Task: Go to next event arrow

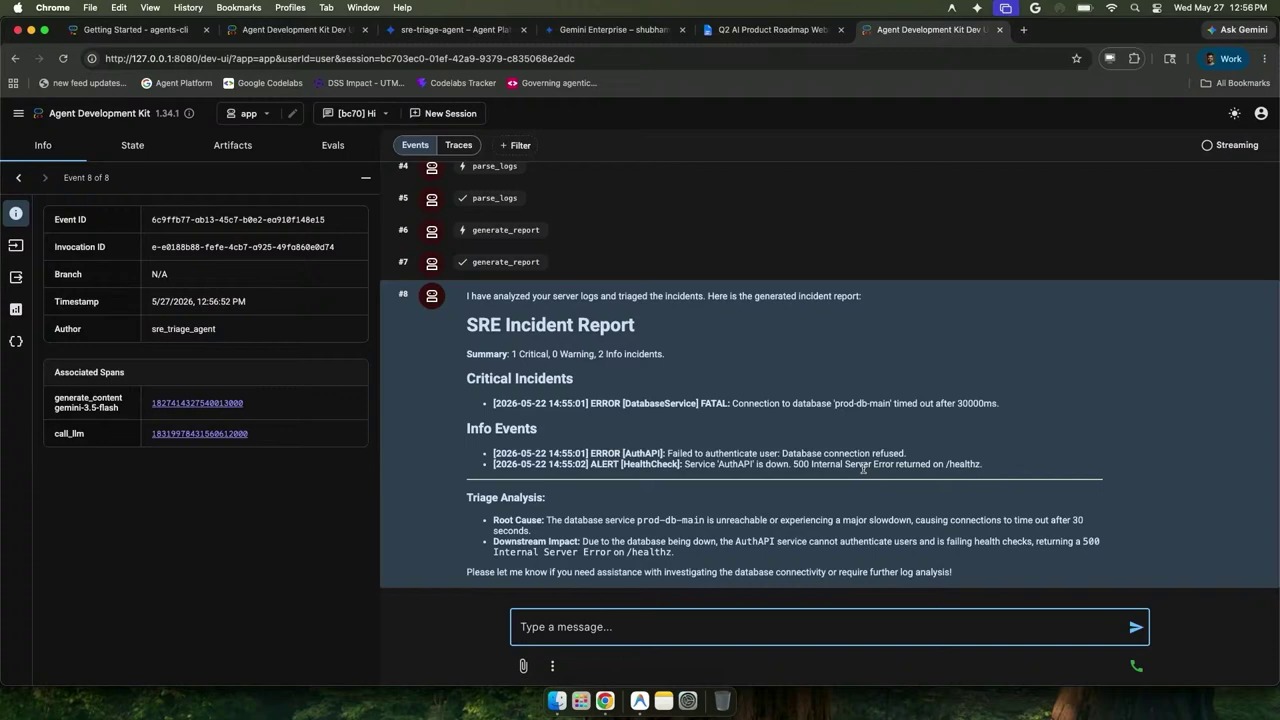Action: pyautogui.click(x=44, y=177)
